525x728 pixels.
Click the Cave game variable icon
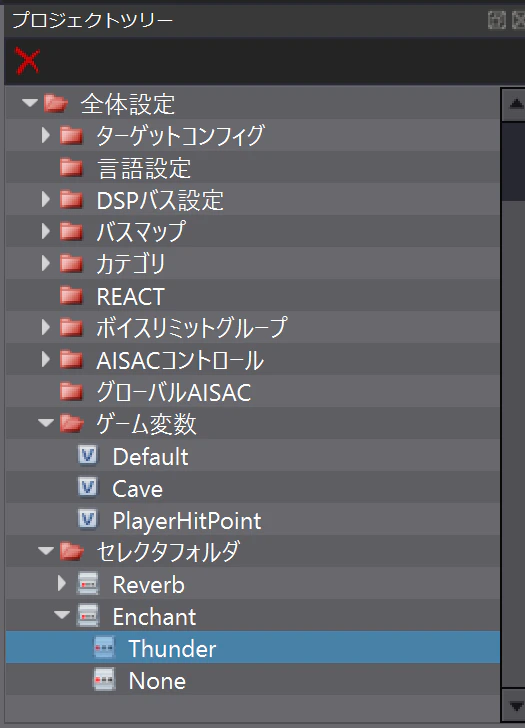[88, 487]
